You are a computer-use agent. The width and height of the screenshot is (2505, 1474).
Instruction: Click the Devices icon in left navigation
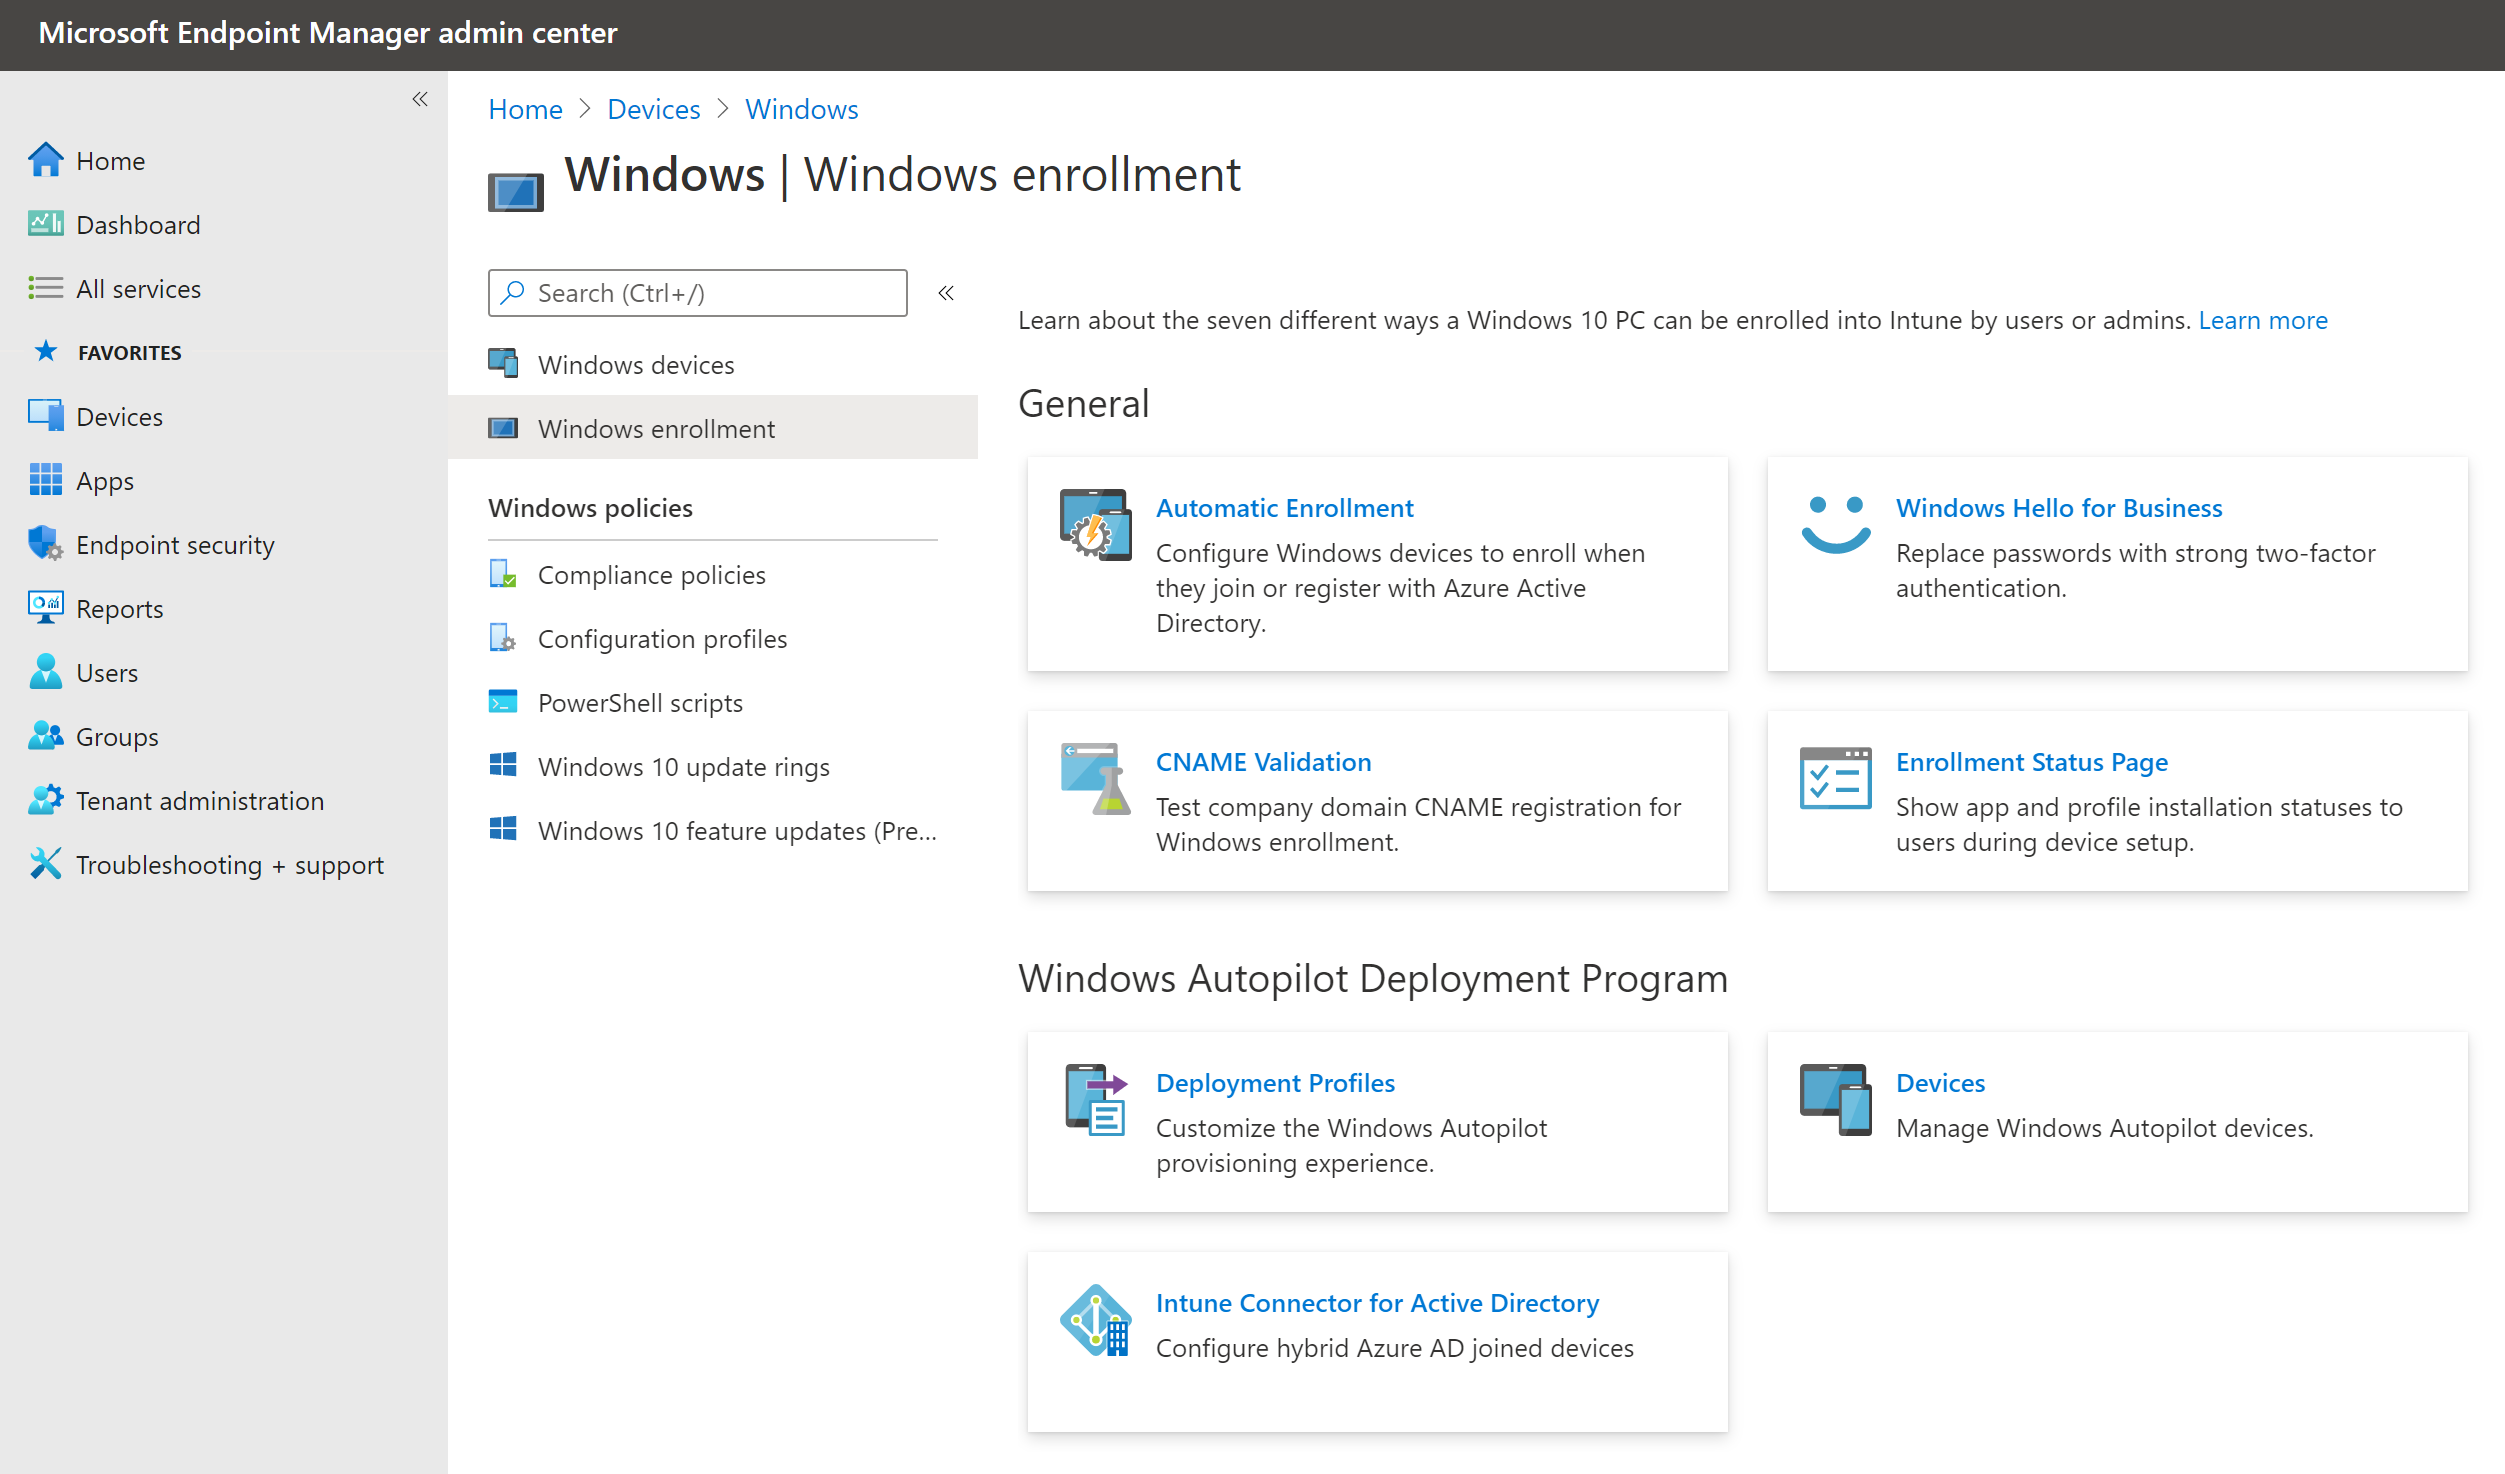click(x=46, y=416)
